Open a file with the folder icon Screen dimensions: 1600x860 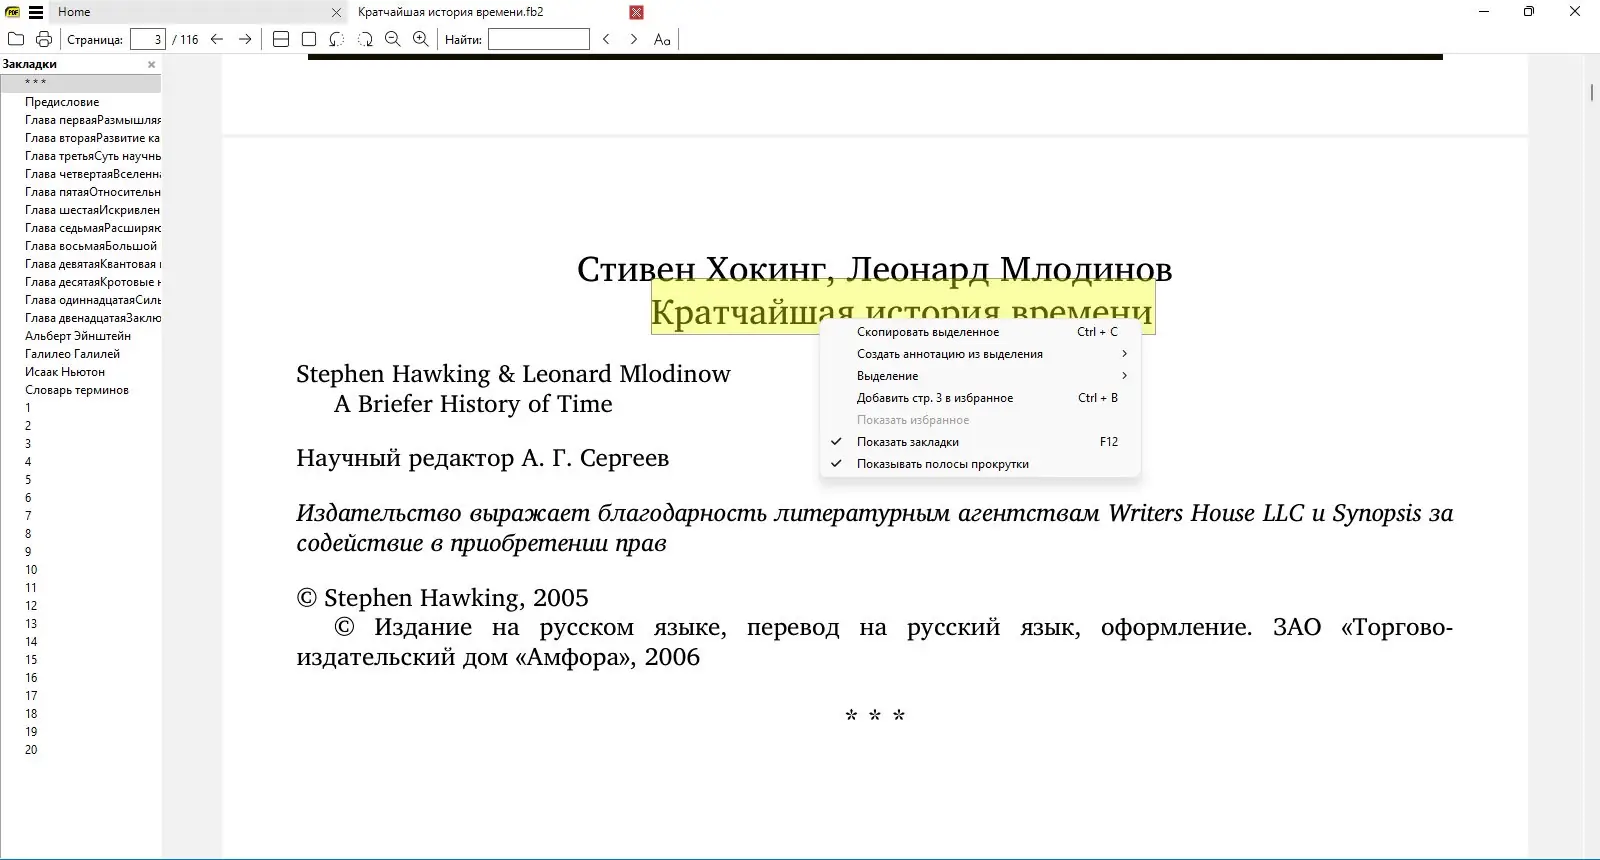(x=16, y=39)
